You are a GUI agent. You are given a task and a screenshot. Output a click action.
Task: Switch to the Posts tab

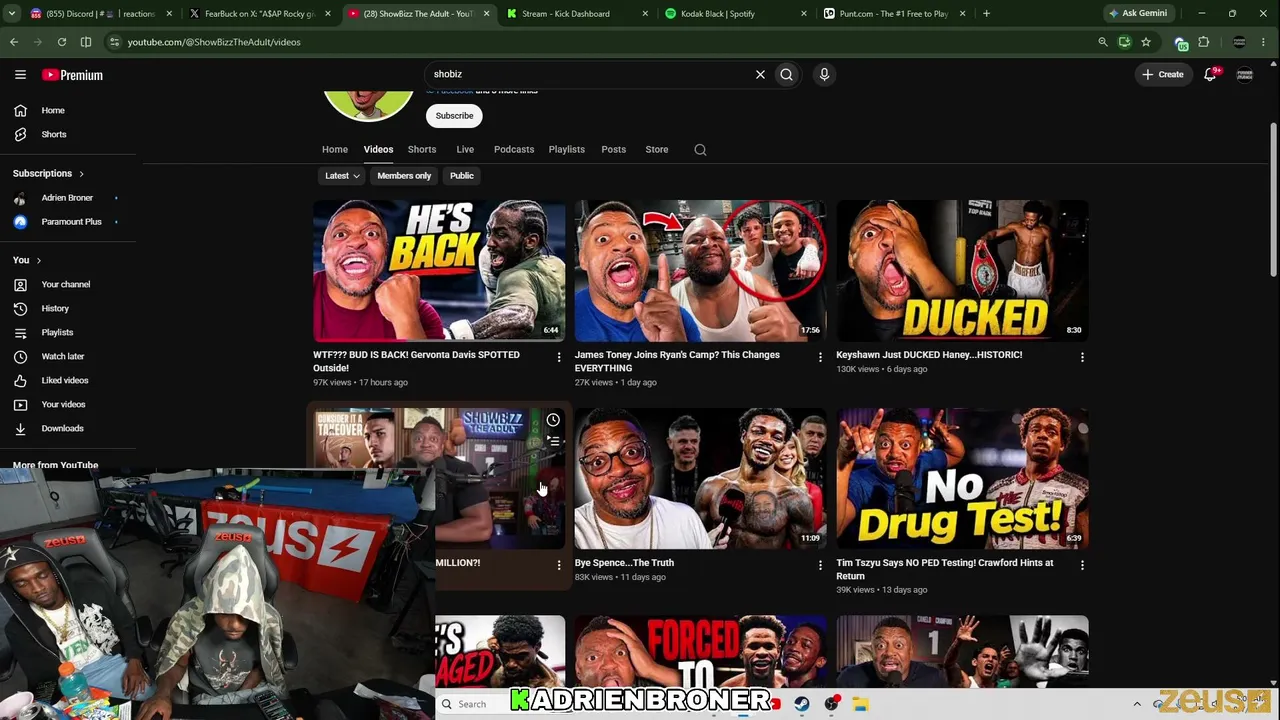(x=614, y=150)
